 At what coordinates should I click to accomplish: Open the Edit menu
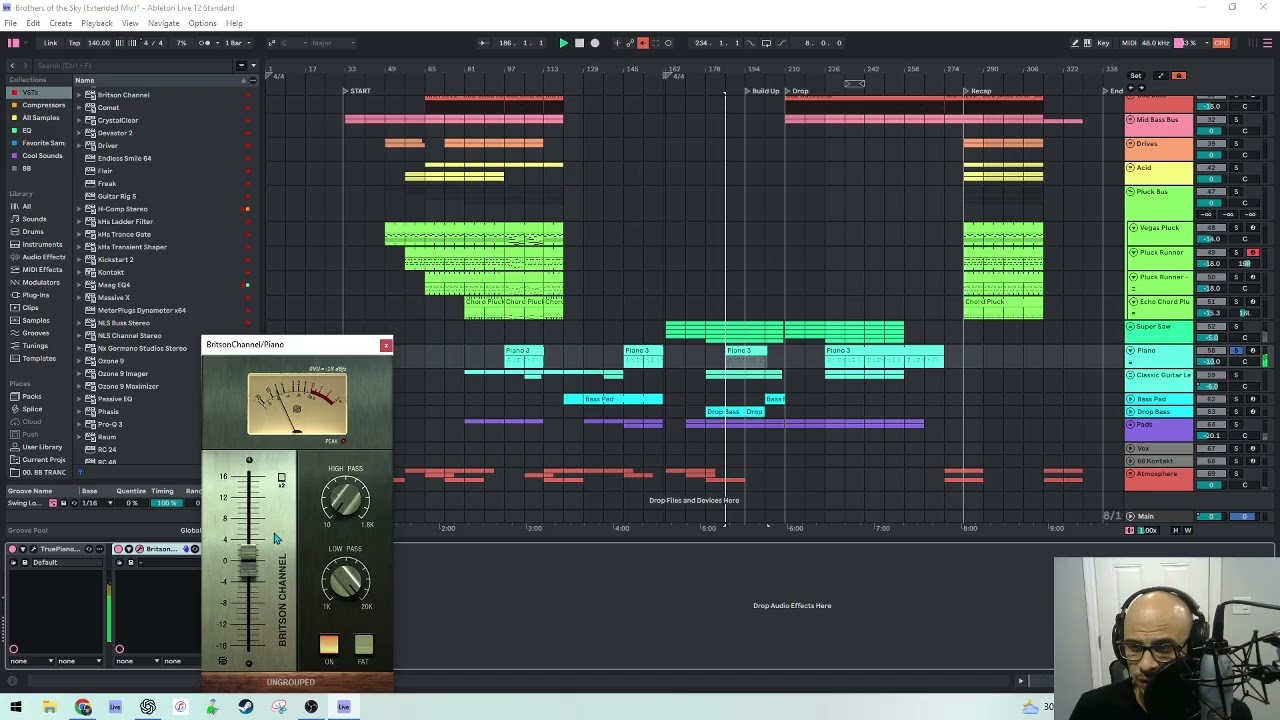click(33, 23)
